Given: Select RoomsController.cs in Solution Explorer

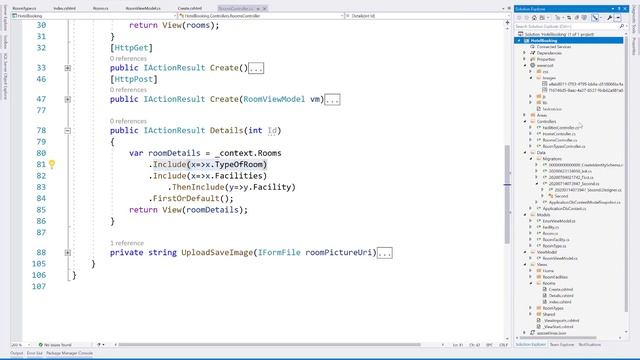Looking at the screenshot, I should pyautogui.click(x=560, y=140).
